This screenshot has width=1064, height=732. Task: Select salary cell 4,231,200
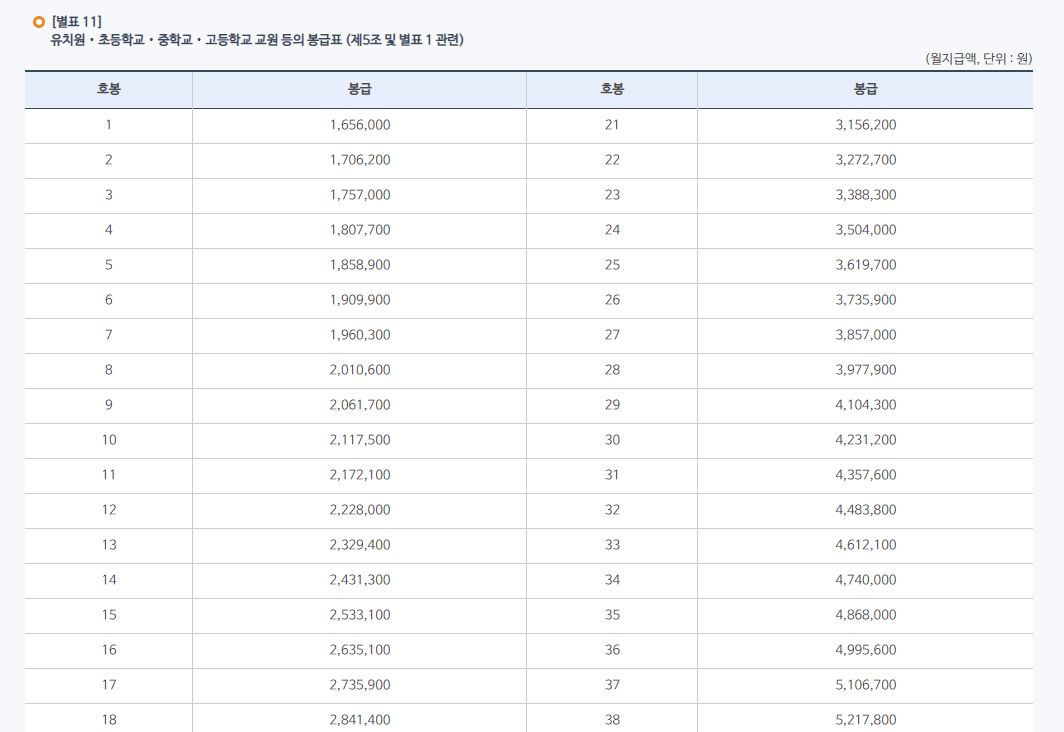pos(865,440)
